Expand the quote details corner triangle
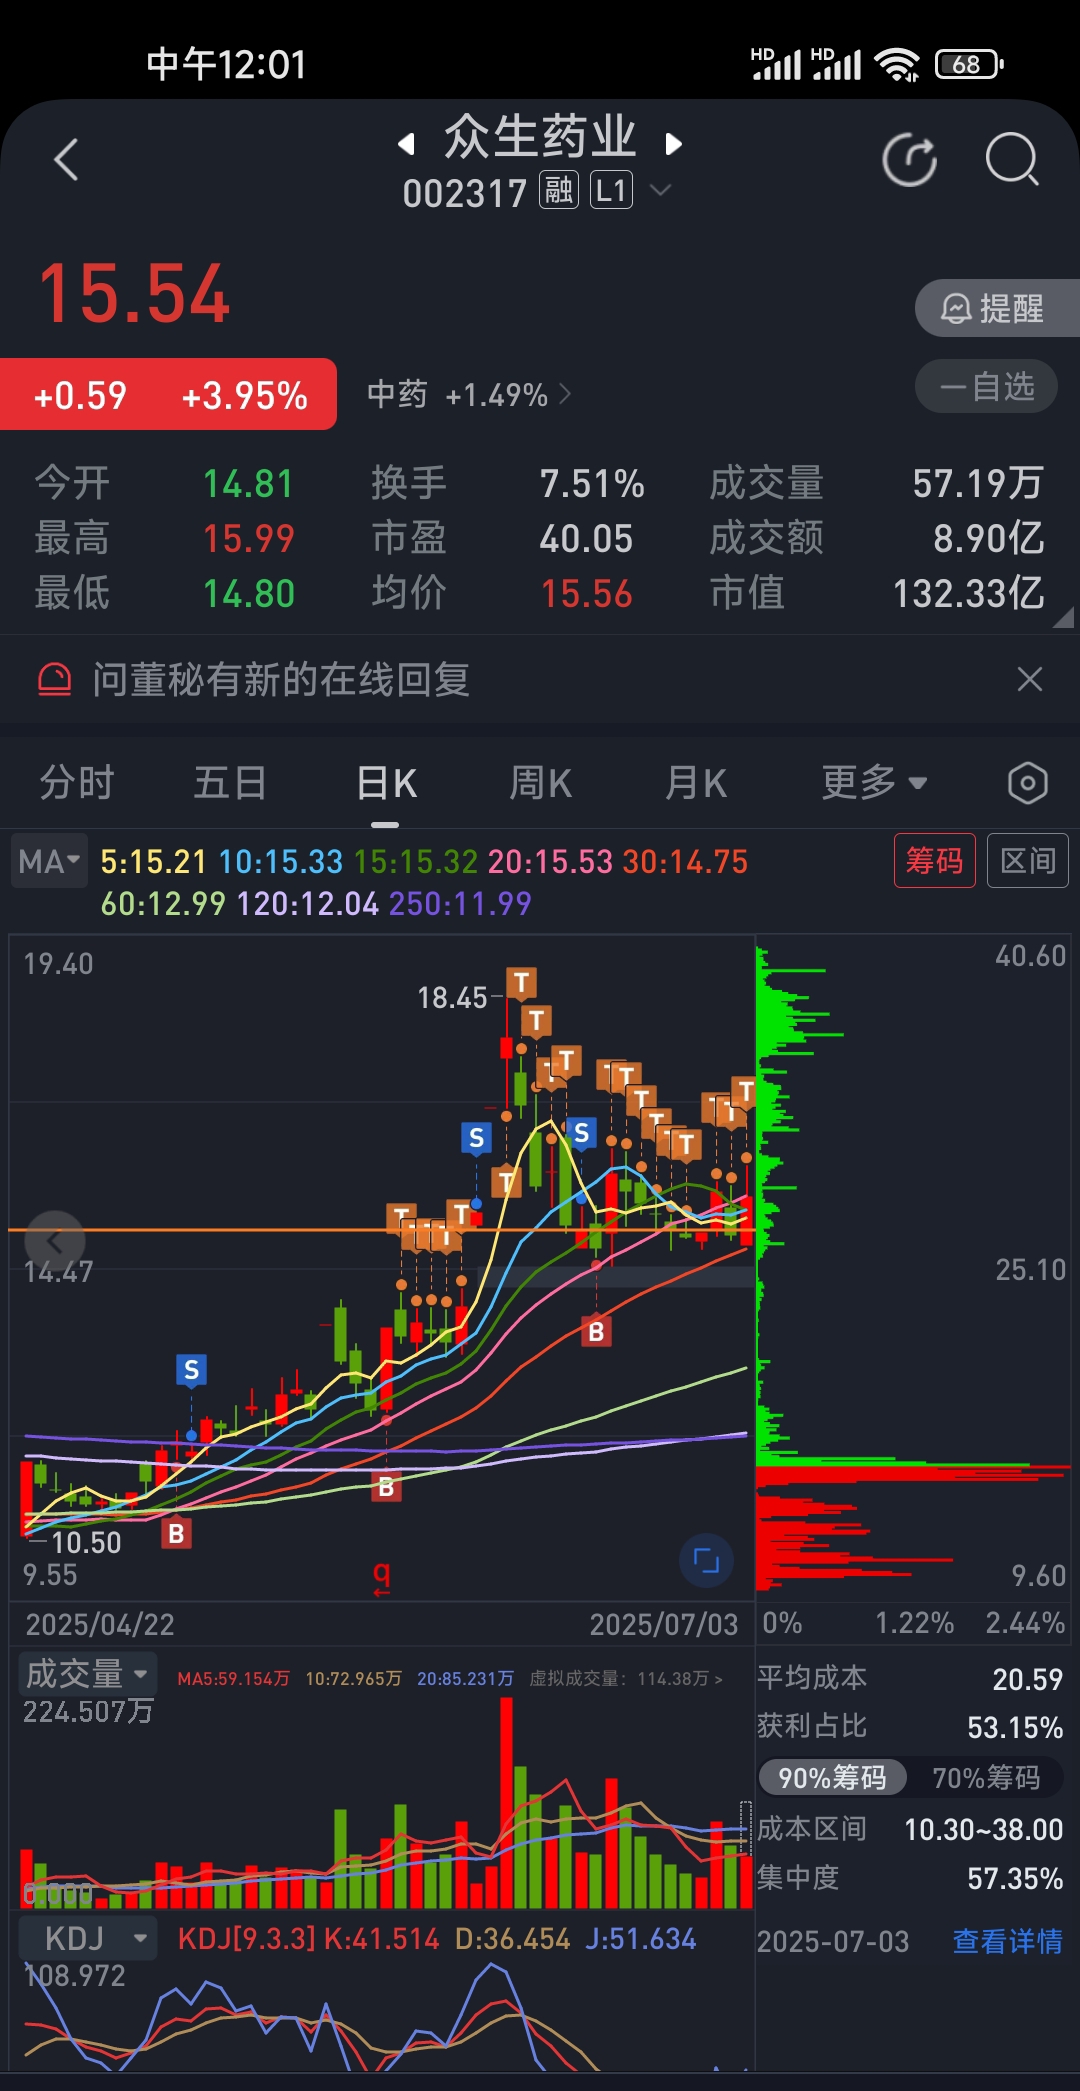Screen dimensions: 1080x2091 (1064, 618)
